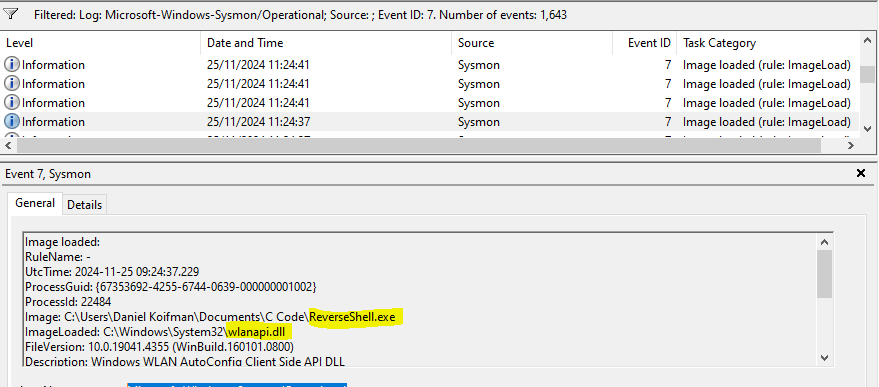The width and height of the screenshot is (879, 387).
Task: Click the event list vertical scrollbar thumb
Action: (x=867, y=74)
